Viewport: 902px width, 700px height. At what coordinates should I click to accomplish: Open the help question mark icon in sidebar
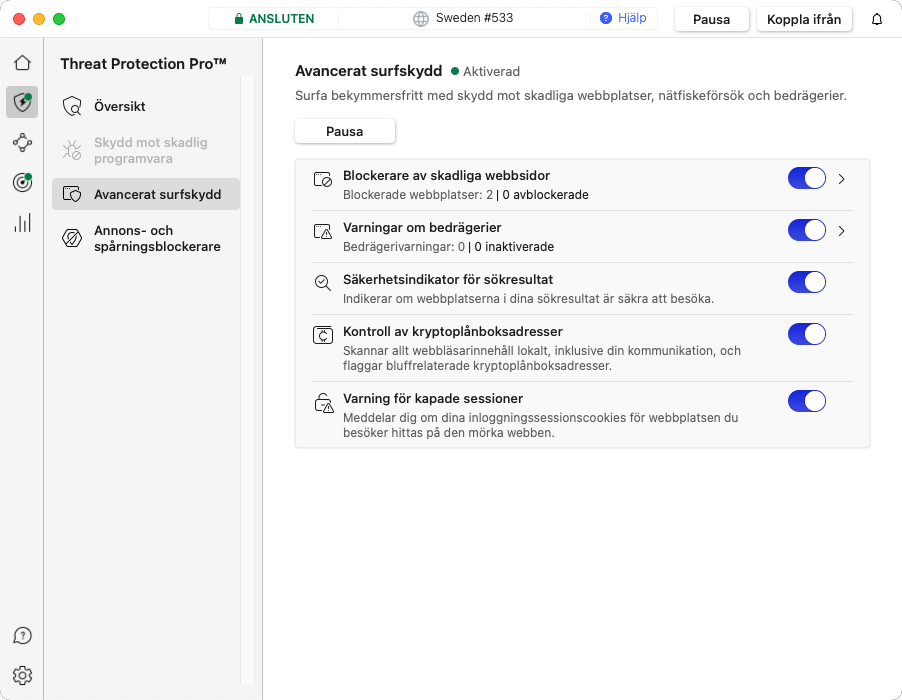pos(22,636)
